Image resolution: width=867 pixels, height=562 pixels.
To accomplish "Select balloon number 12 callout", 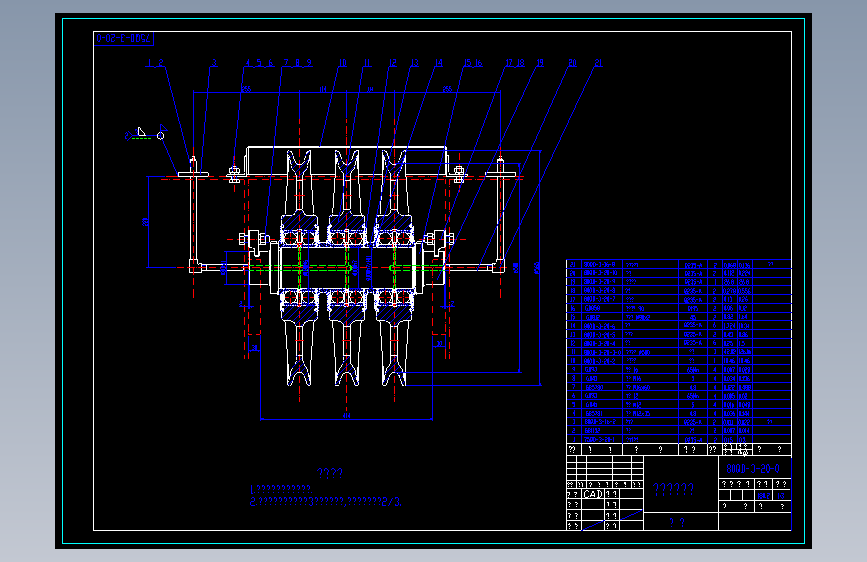I will tap(393, 63).
